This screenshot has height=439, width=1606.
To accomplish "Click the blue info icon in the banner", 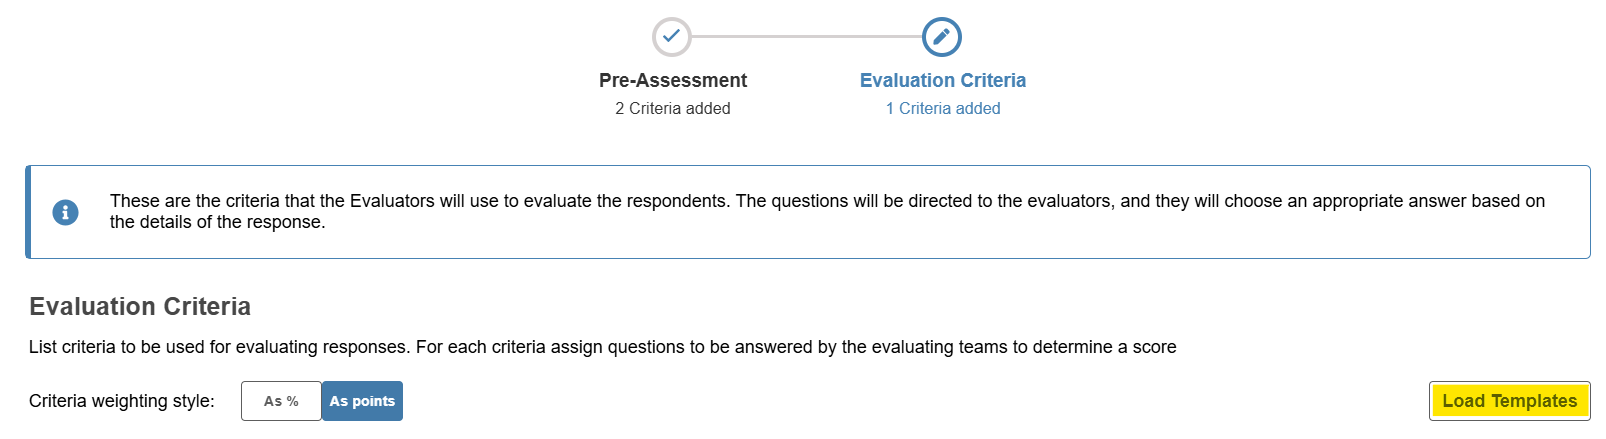I will 65,212.
